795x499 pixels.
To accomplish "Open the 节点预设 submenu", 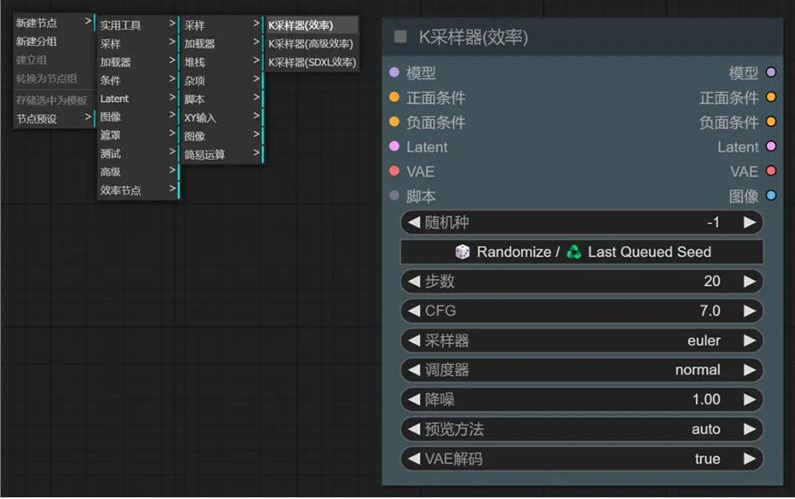I will (54, 119).
